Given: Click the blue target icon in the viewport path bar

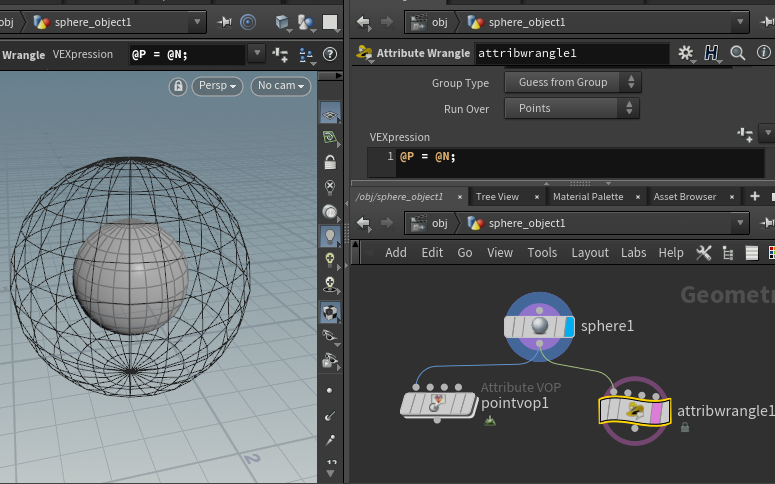Looking at the screenshot, I should 248,22.
